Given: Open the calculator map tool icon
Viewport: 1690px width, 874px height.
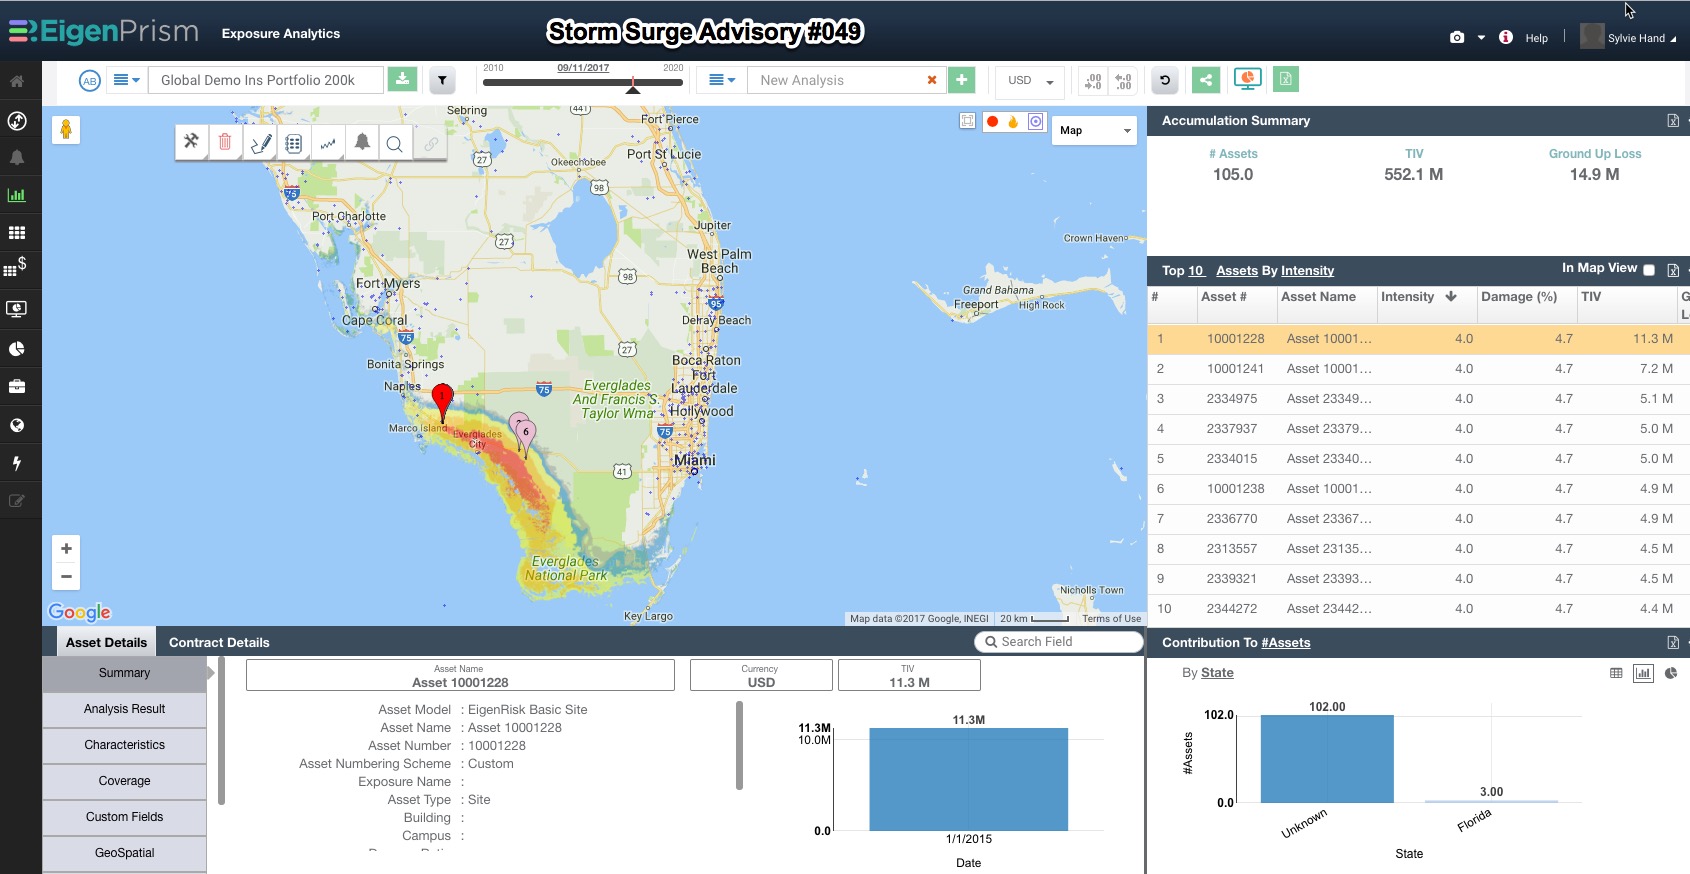Looking at the screenshot, I should tap(294, 143).
